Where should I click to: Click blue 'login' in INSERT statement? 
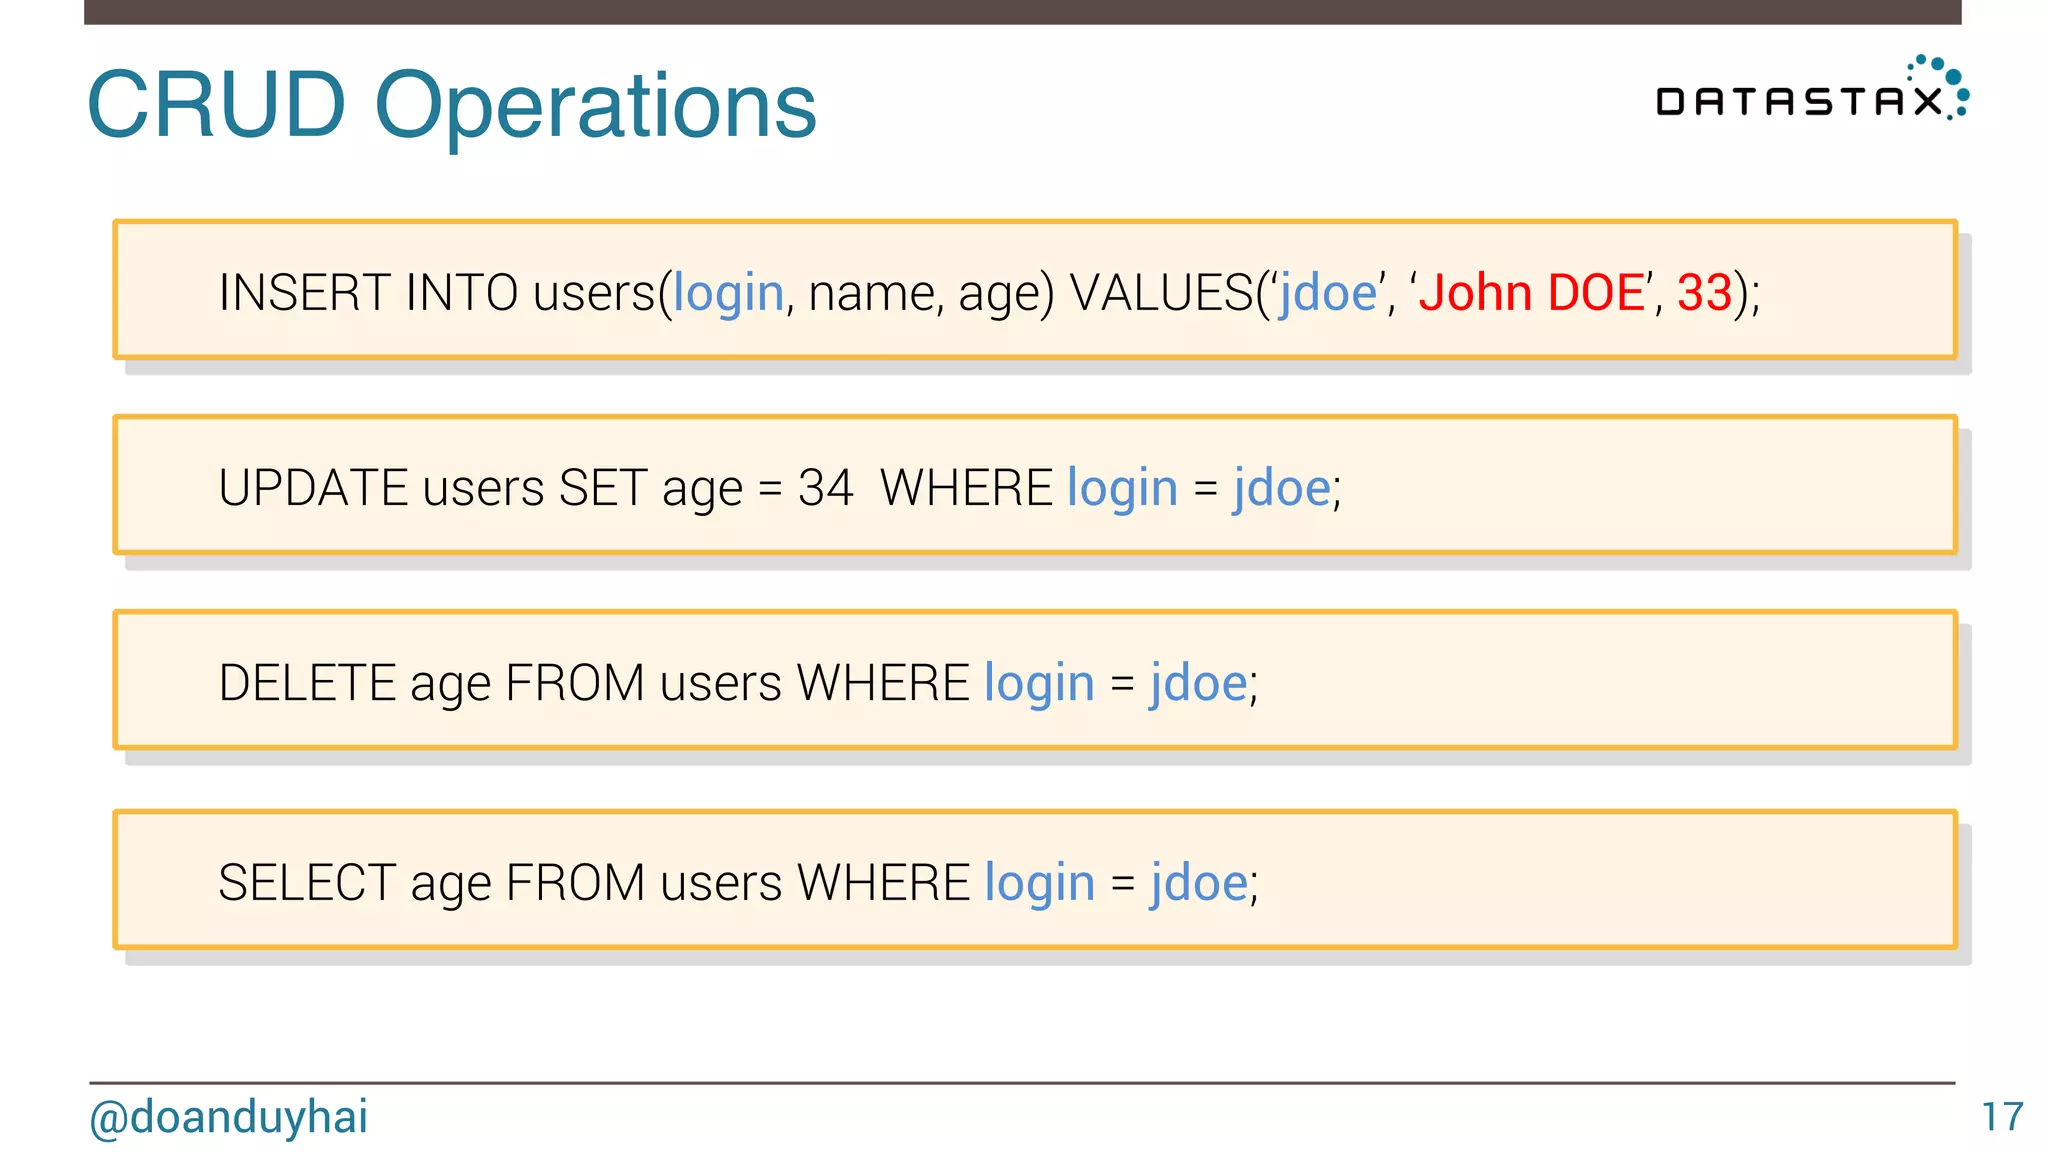[x=728, y=293]
